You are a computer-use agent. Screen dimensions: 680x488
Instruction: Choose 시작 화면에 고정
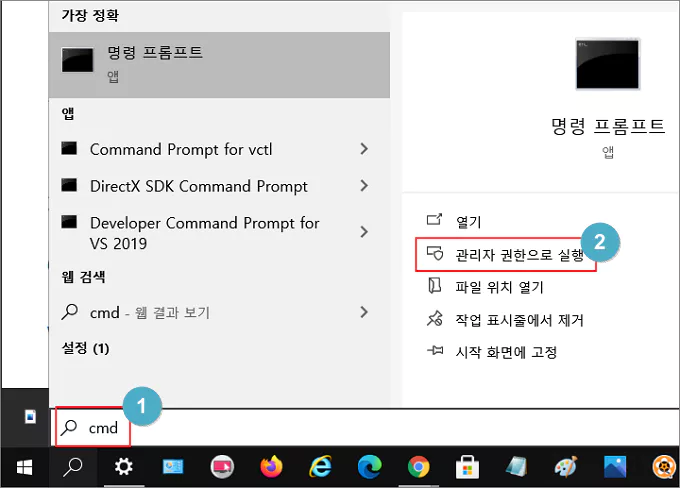coord(492,352)
